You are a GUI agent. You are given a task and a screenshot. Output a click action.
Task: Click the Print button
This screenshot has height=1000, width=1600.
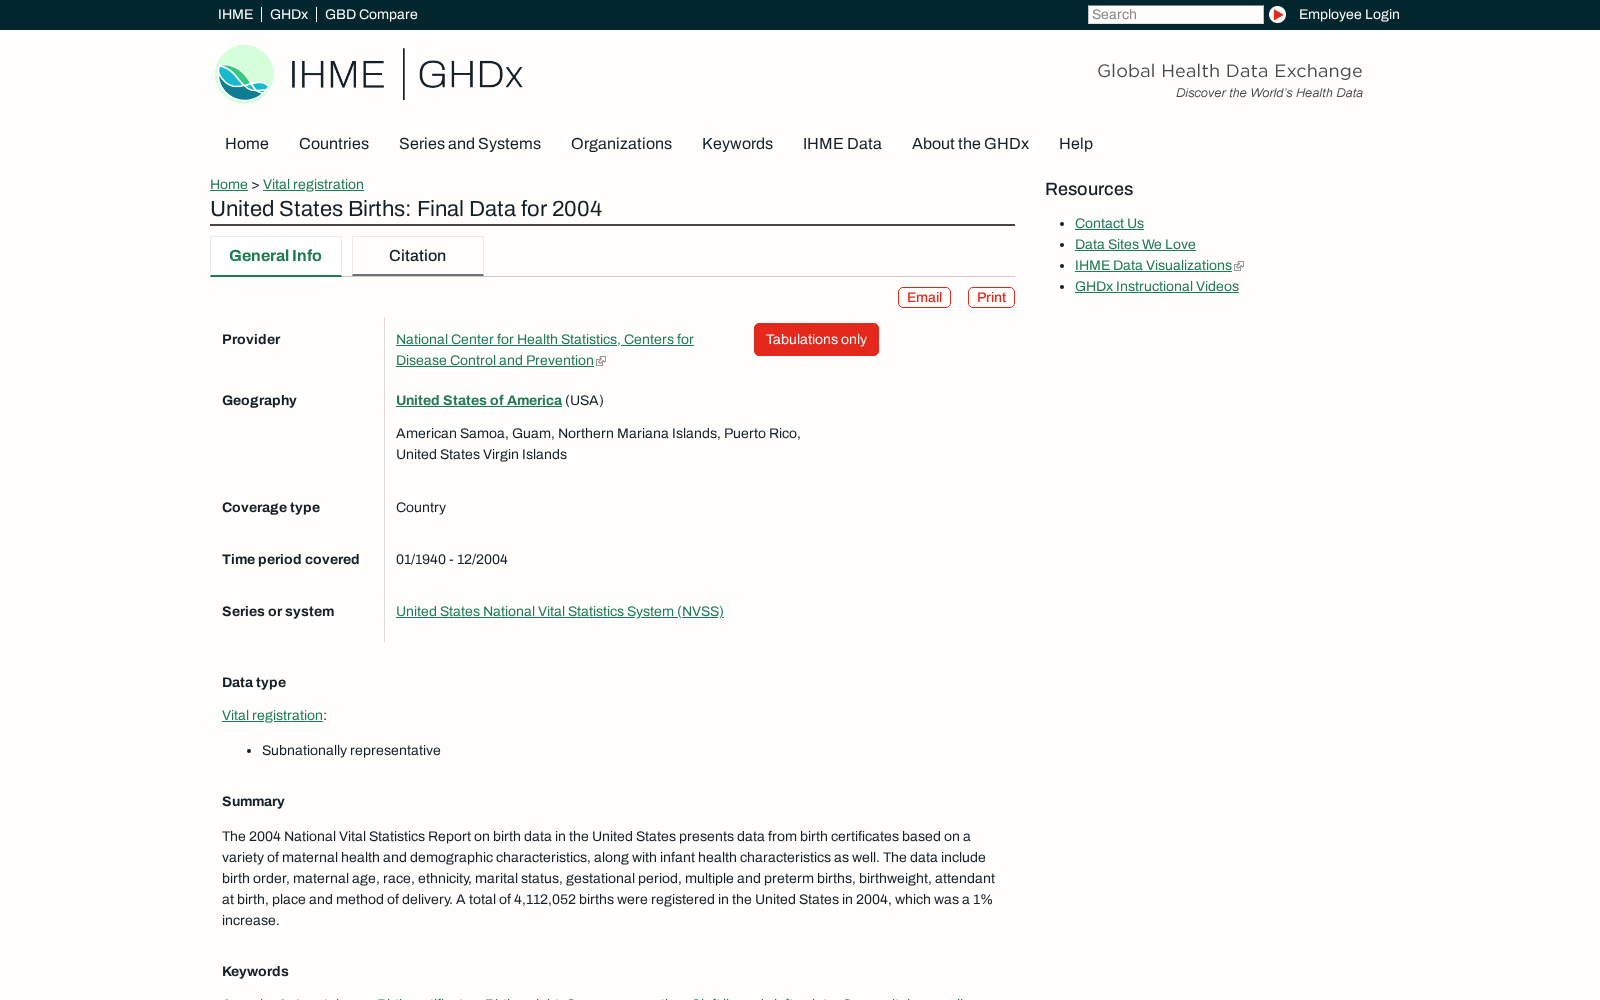click(x=991, y=297)
